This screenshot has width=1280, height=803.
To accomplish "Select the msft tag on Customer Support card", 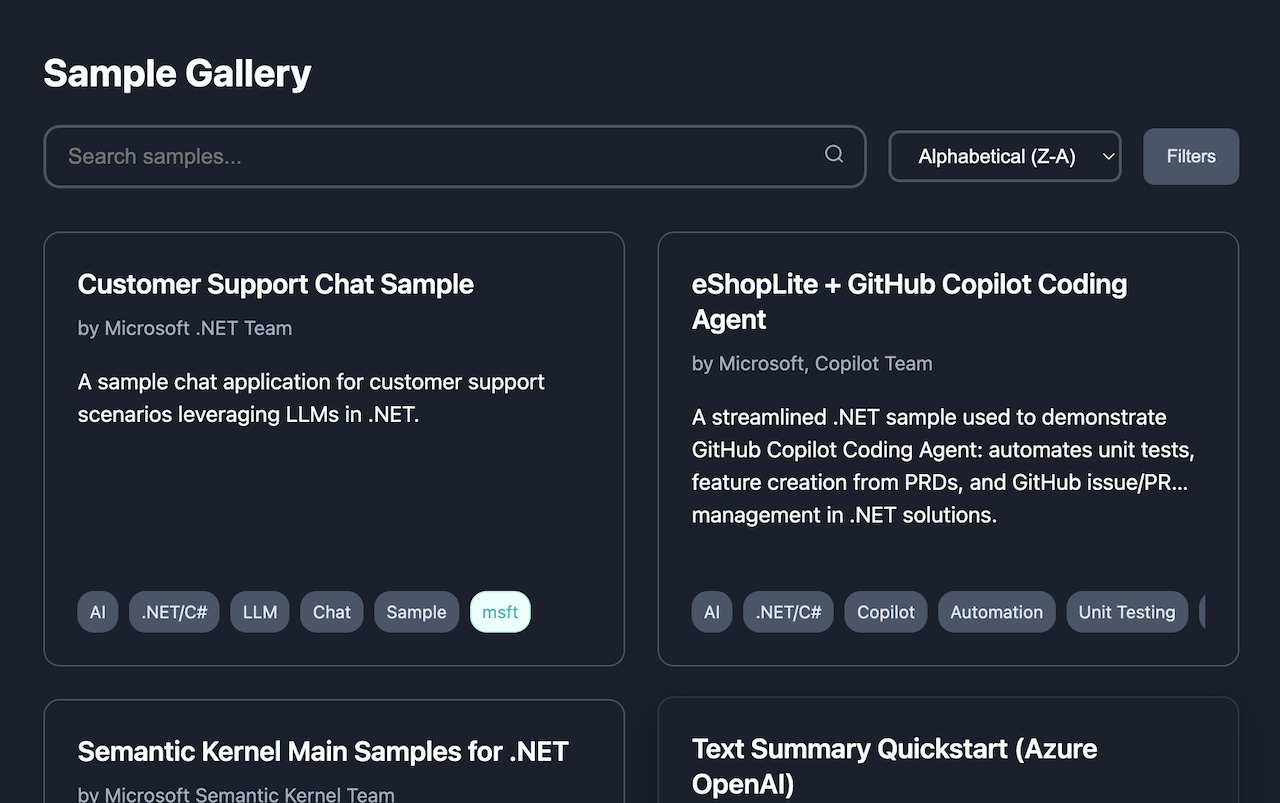I will coord(500,613).
